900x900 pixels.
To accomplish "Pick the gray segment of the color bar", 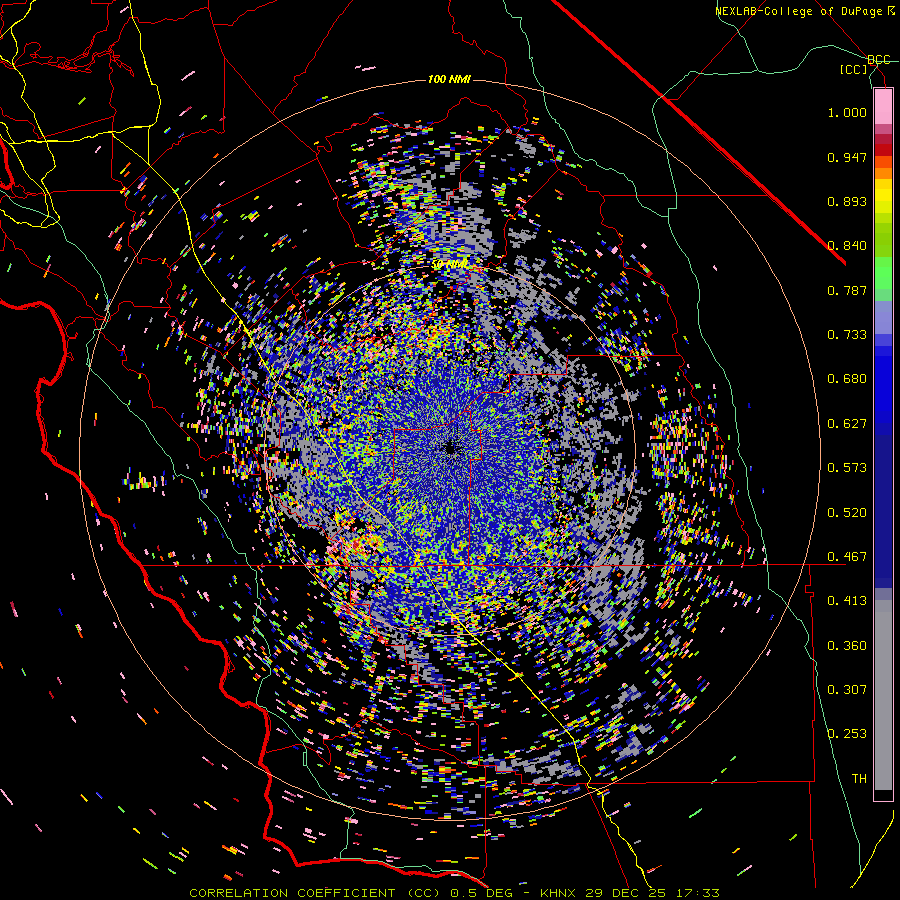I will coord(883,695).
